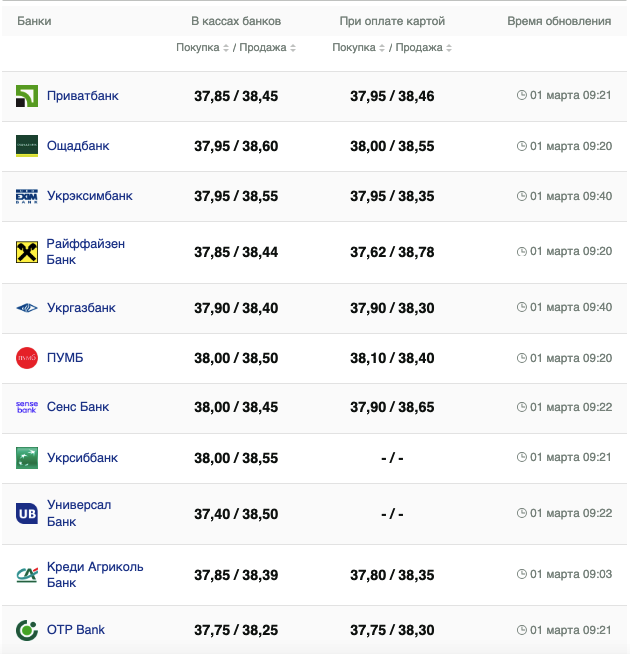
Task: Click the Universal Bank UB logo
Action: click(27, 514)
